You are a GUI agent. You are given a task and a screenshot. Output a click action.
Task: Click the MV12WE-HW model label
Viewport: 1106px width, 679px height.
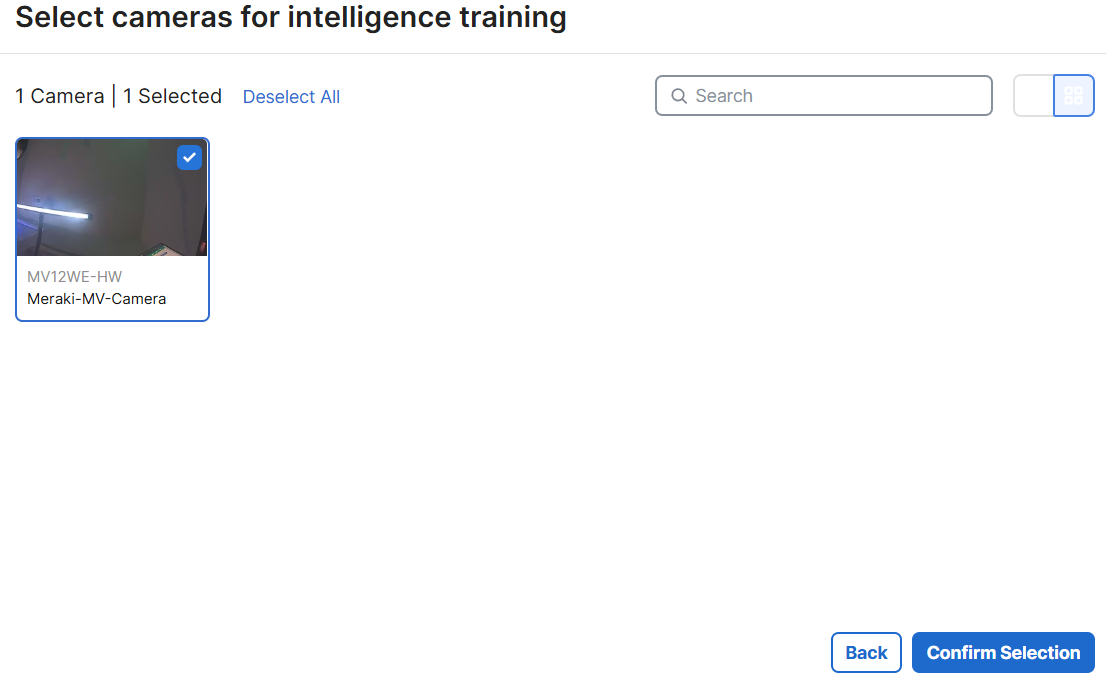point(75,276)
